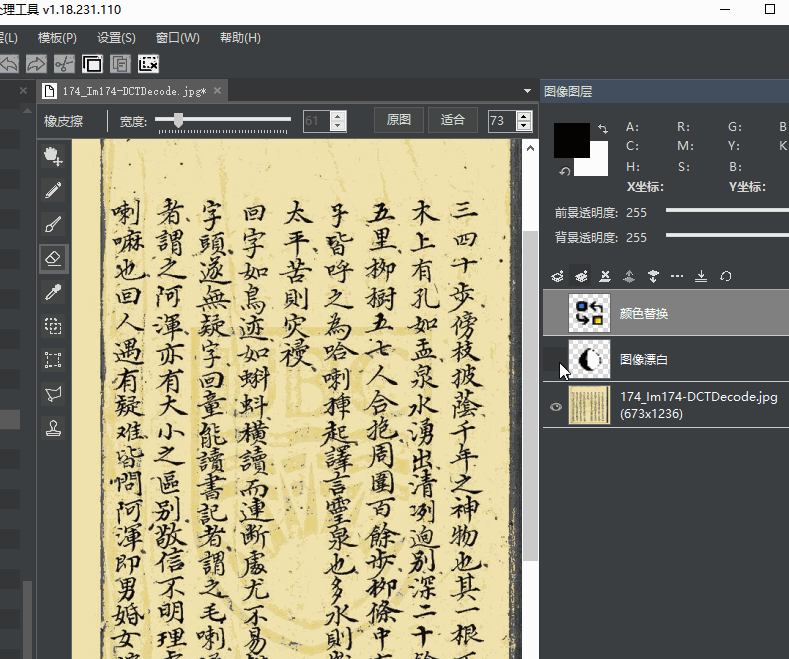Select the pencil tool

(x=53, y=190)
